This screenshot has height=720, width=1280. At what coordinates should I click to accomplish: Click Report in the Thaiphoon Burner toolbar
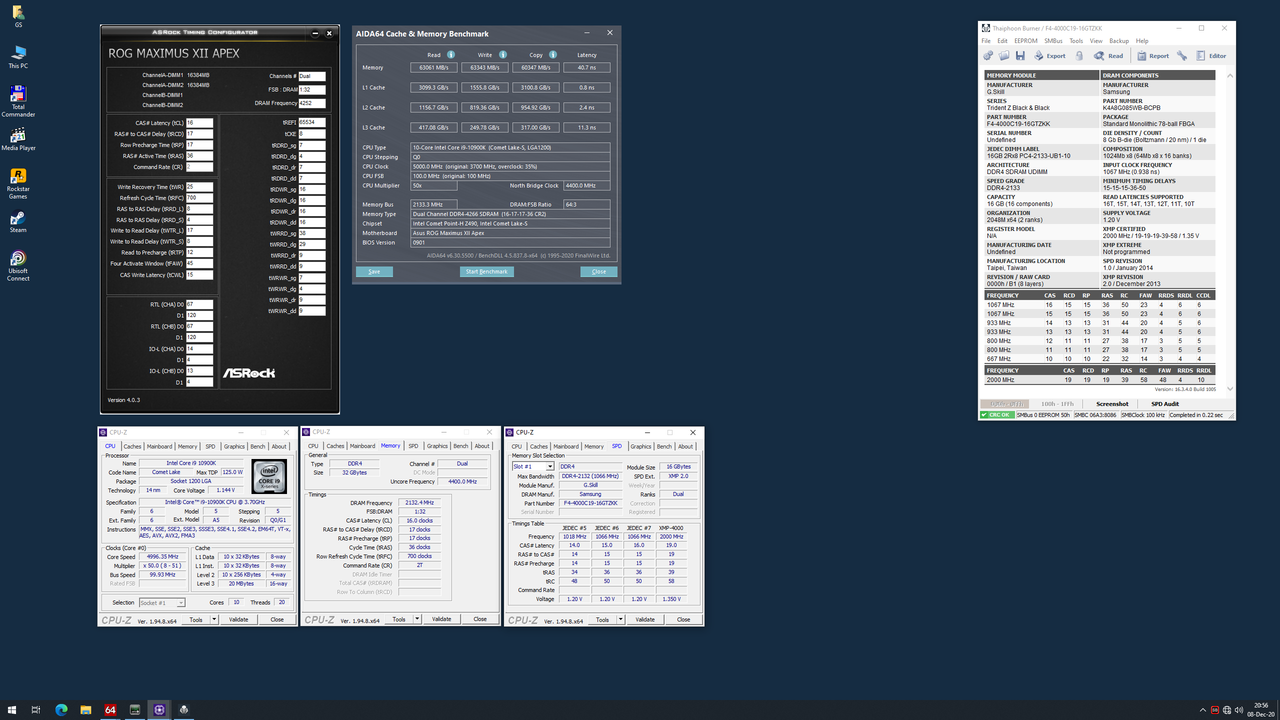point(1152,56)
